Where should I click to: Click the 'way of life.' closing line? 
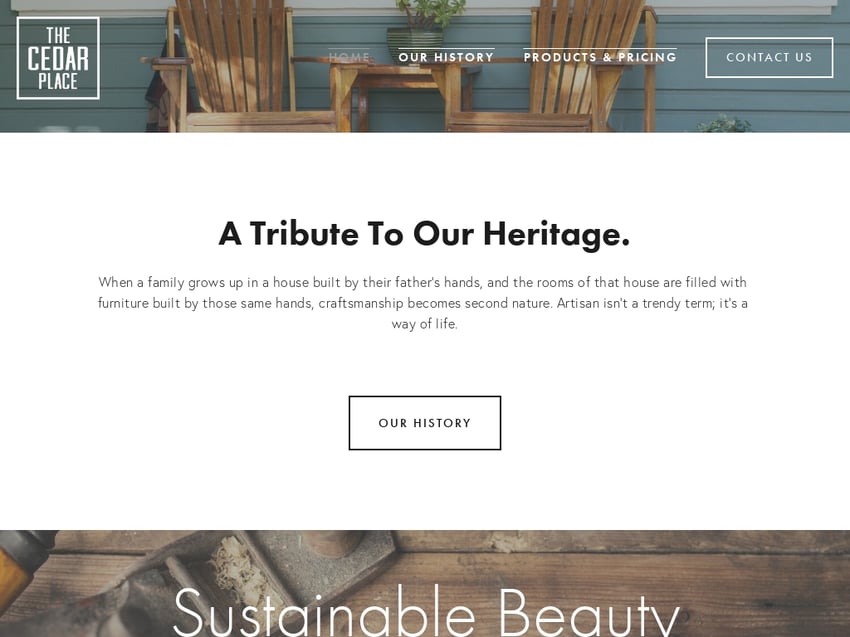[424, 324]
